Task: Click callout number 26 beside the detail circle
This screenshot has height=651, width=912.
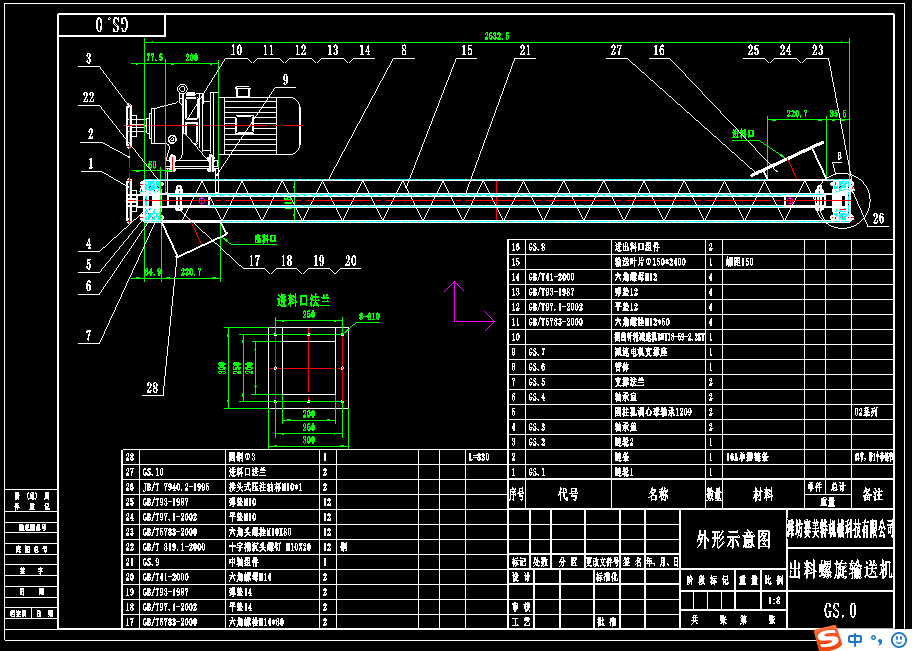Action: point(878,219)
